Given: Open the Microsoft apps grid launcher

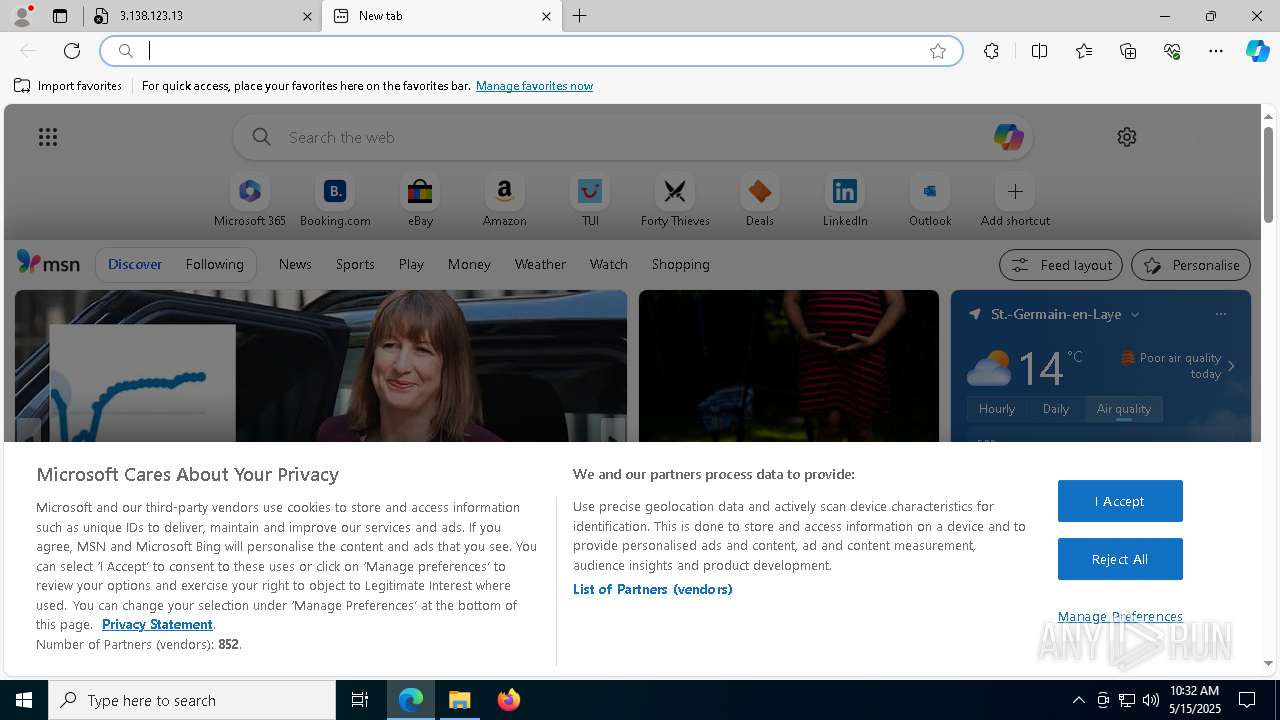Looking at the screenshot, I should [x=48, y=137].
